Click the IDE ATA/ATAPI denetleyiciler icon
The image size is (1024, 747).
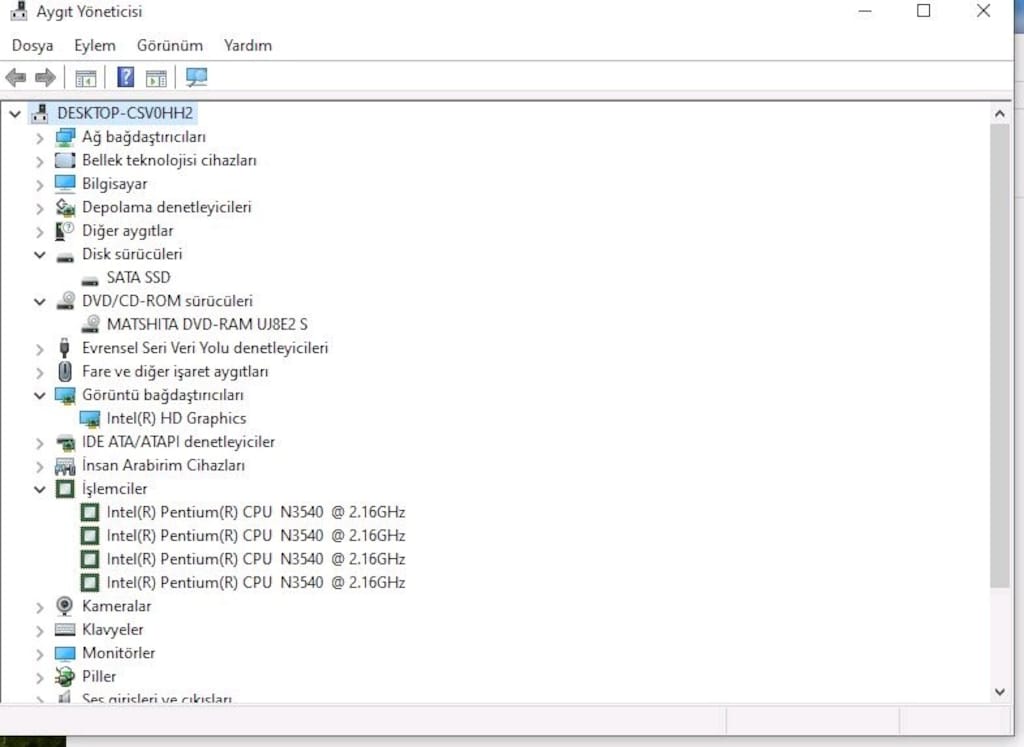click(65, 443)
